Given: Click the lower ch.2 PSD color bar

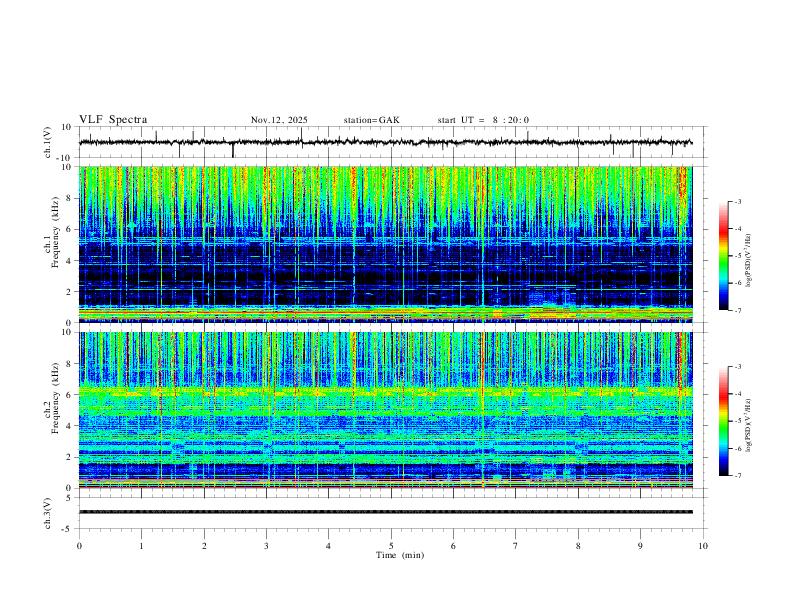Looking at the screenshot, I should click(723, 421).
